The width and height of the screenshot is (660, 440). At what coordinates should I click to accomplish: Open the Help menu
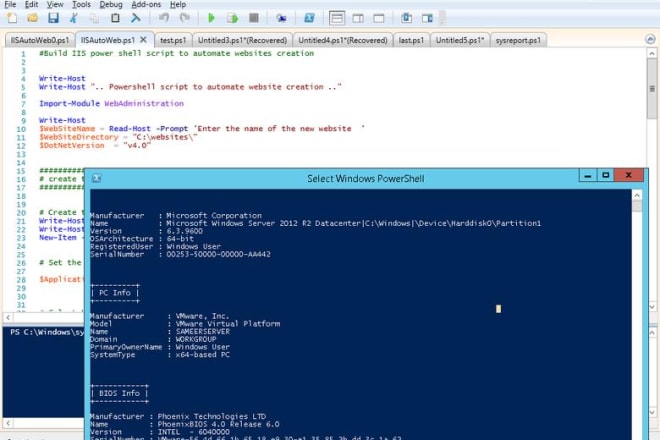tap(178, 5)
